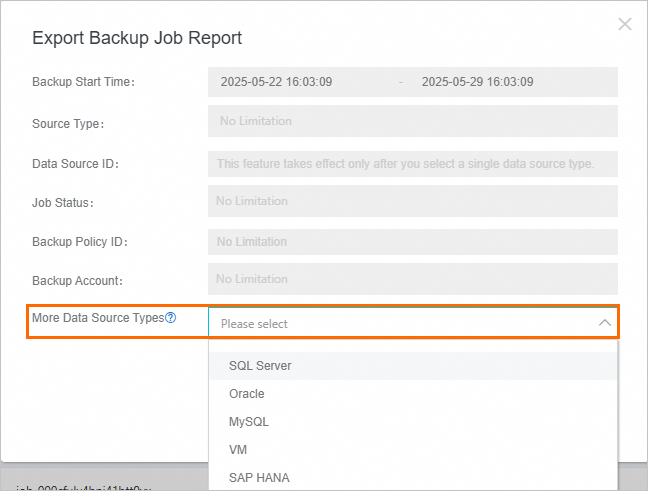
Task: Click the More Data Source Types label
Action: [x=98, y=318]
